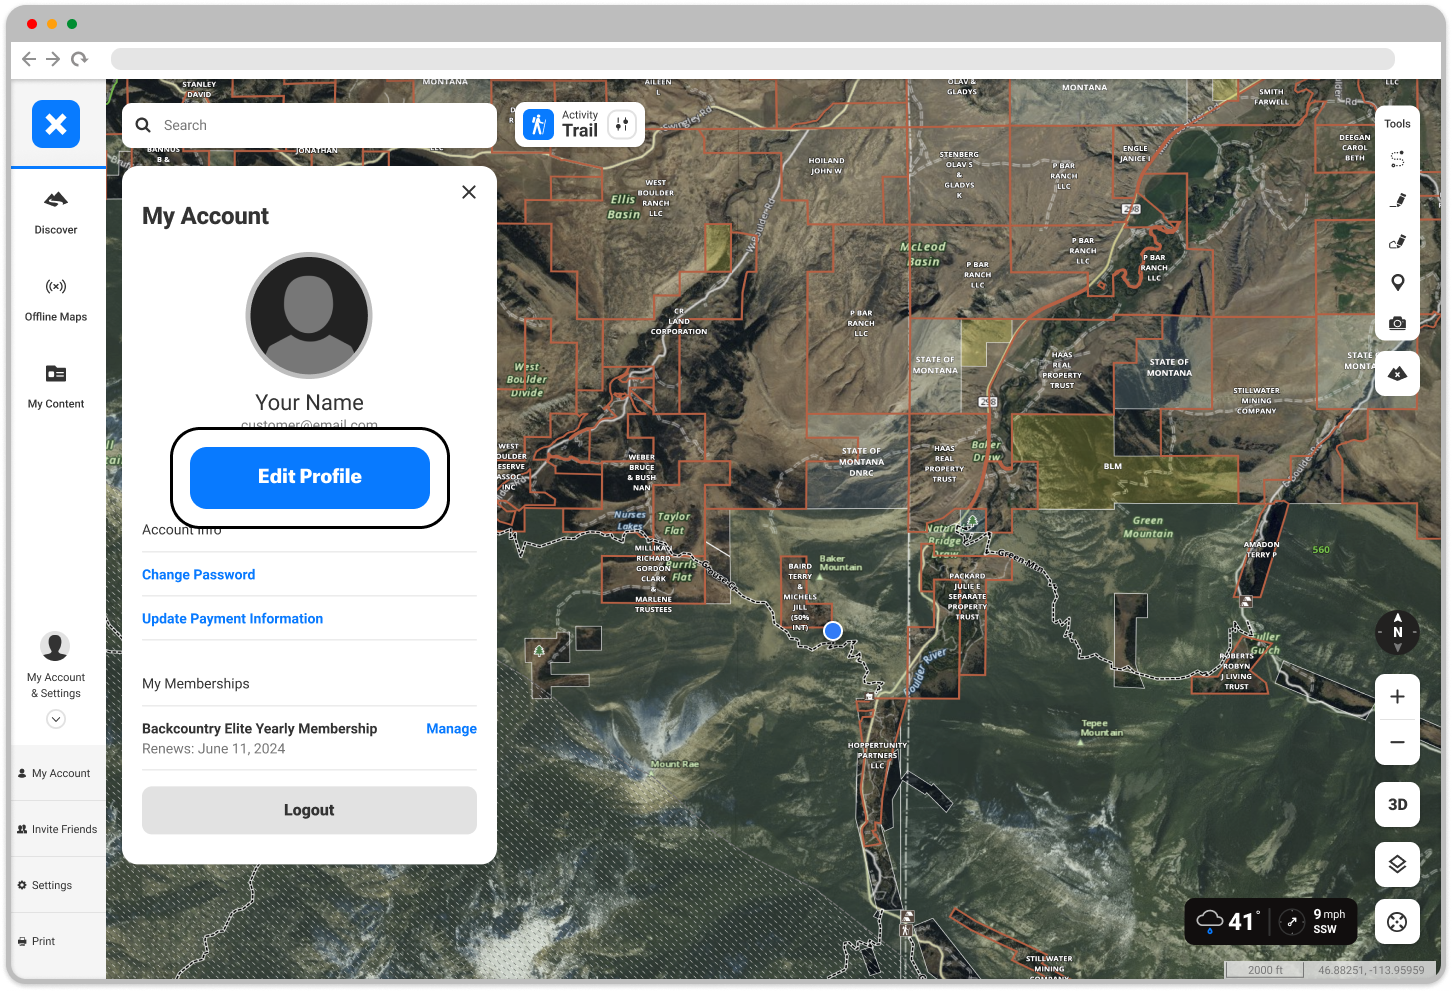Select the area shape drawing tool
This screenshot has width=1452, height=991.
1397,241
